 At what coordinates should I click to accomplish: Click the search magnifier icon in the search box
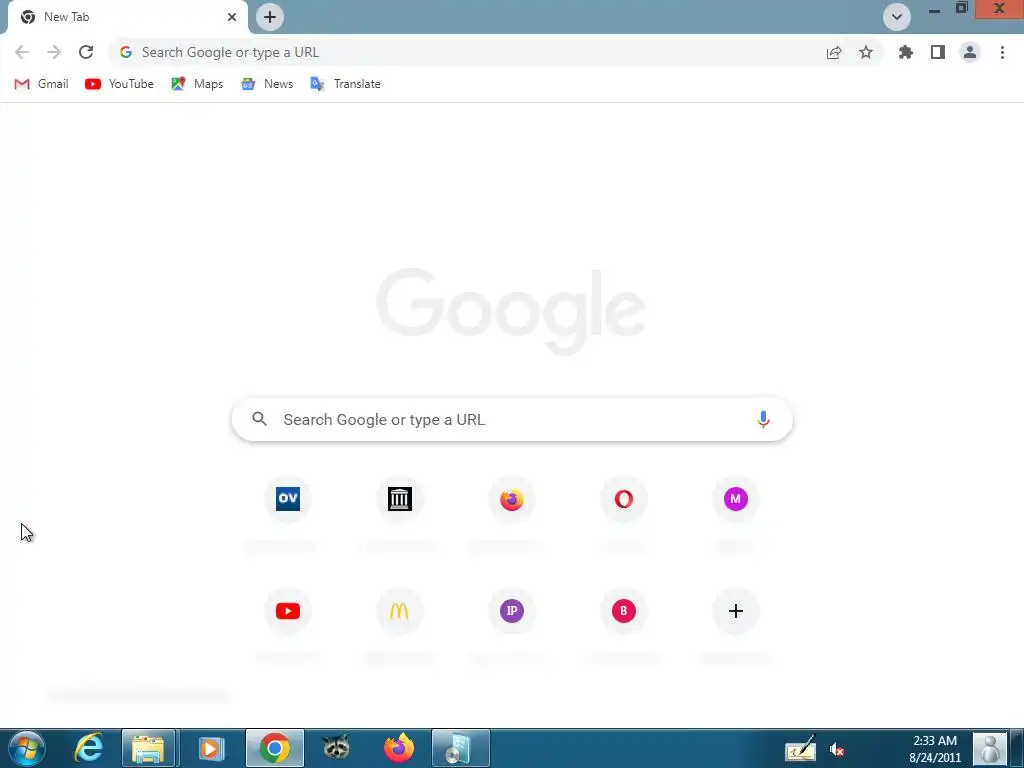coord(259,419)
